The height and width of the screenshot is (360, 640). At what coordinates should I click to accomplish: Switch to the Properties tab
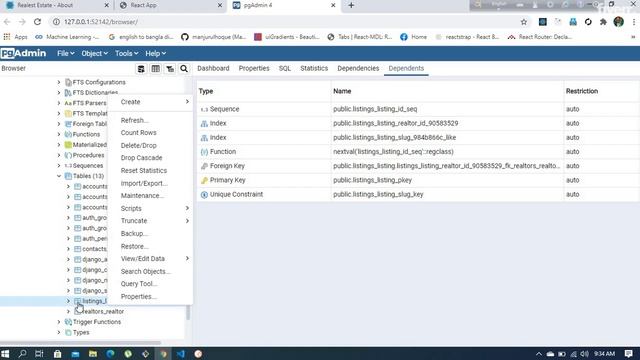pyautogui.click(x=254, y=68)
